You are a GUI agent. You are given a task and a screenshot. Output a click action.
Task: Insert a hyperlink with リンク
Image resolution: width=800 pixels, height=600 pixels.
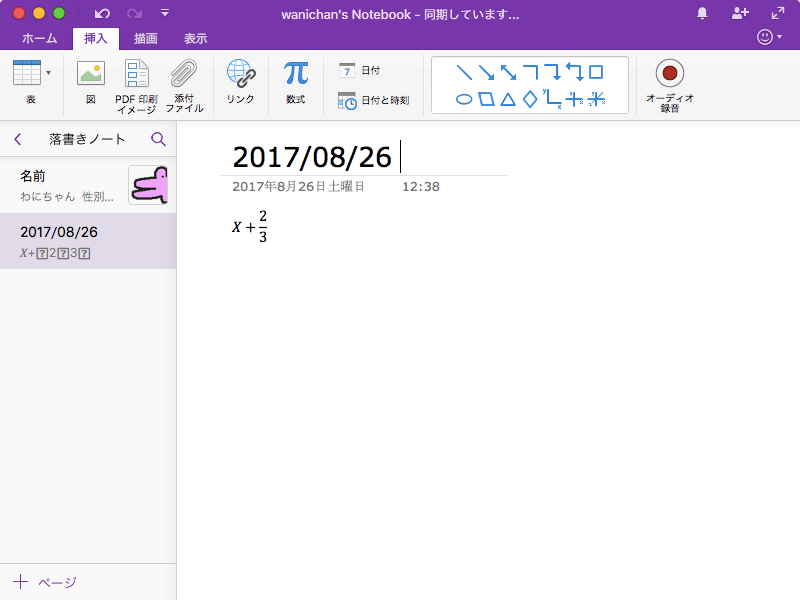click(x=240, y=82)
